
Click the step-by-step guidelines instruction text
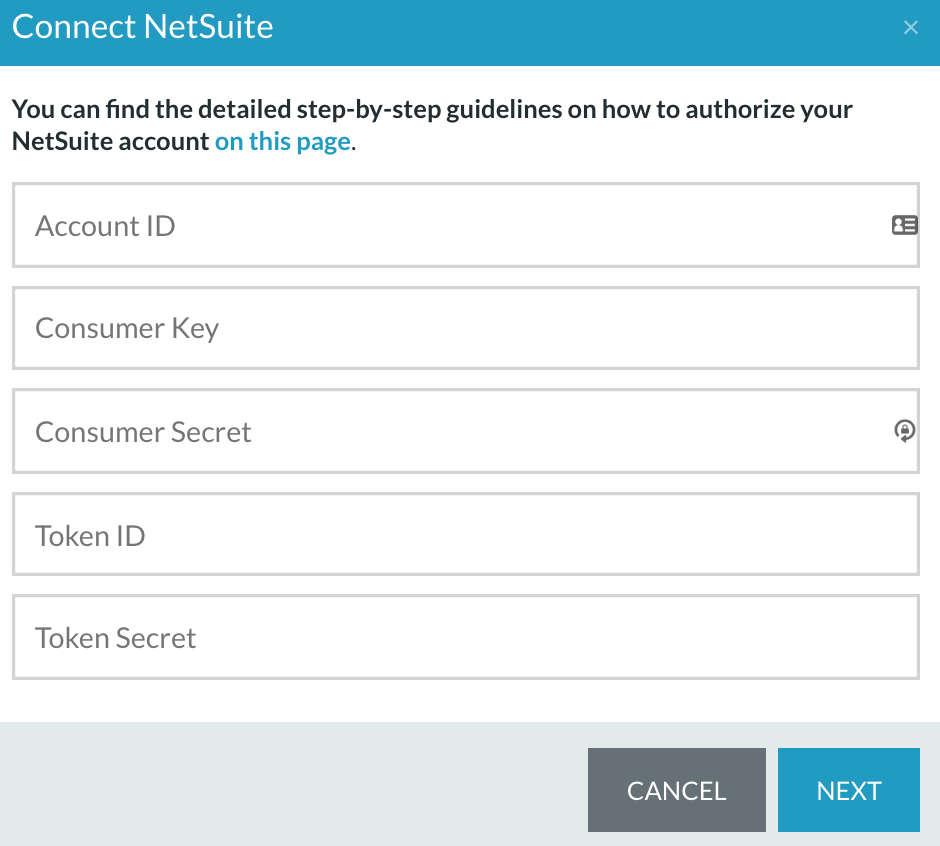[432, 125]
